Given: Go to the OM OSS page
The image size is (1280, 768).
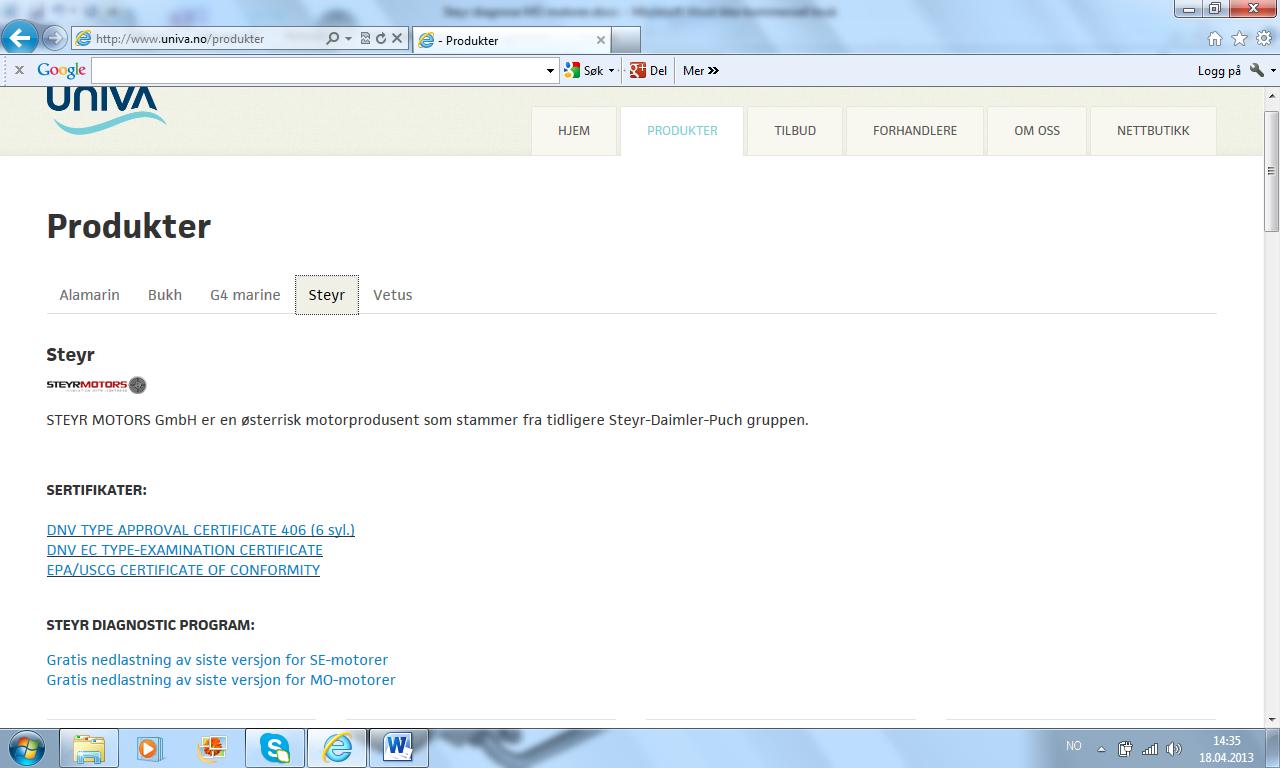Looking at the screenshot, I should (x=1037, y=131).
